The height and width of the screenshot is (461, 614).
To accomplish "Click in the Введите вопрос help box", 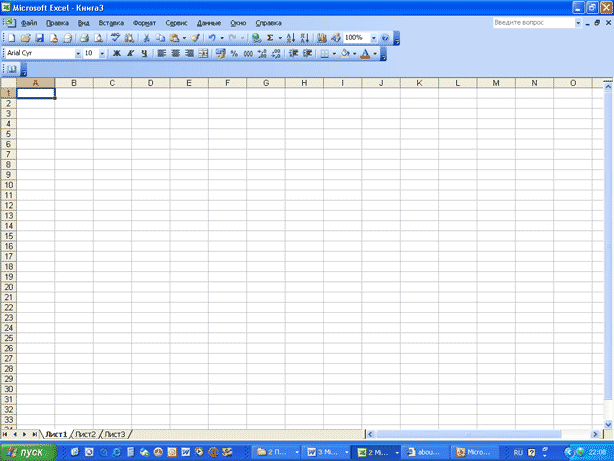I will 533,23.
